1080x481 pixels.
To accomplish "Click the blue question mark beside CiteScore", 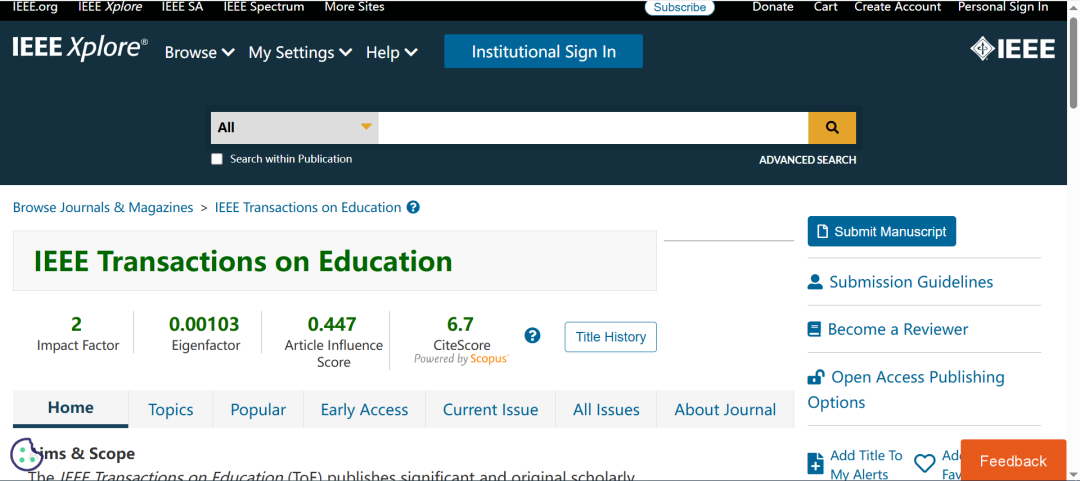I will coord(532,336).
